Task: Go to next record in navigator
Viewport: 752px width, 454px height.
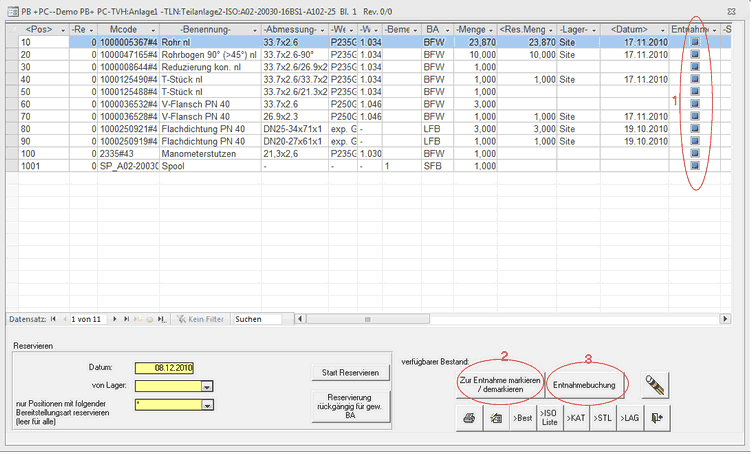Action: [114, 319]
